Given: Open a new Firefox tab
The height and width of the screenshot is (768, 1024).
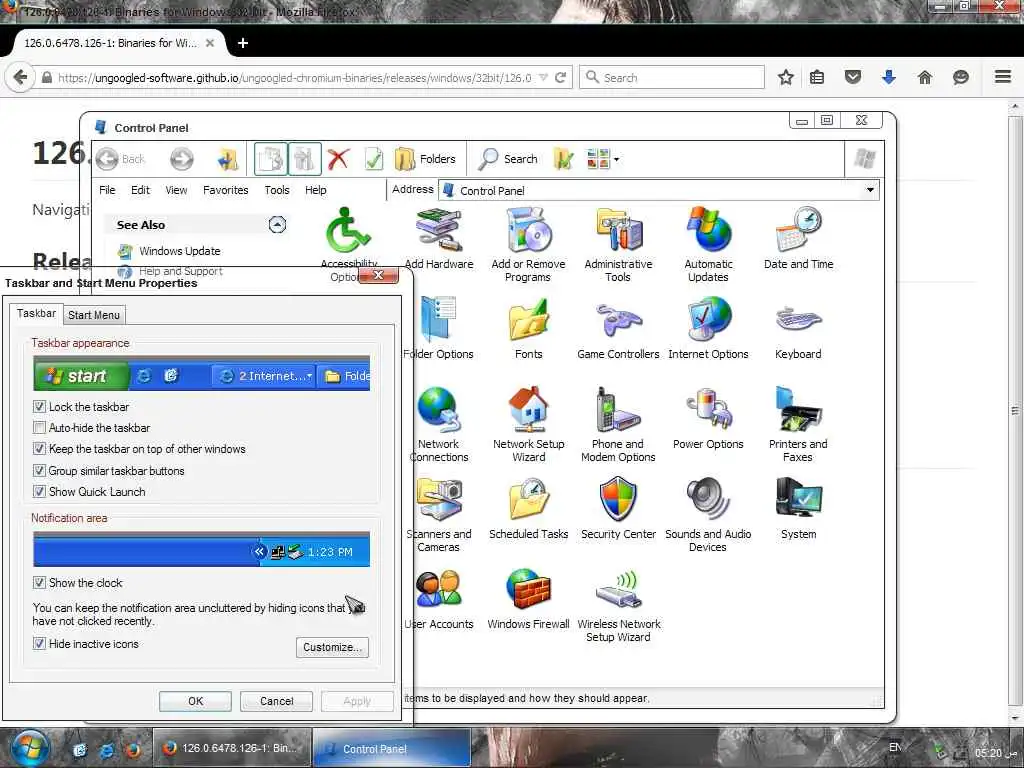Looking at the screenshot, I should click(x=243, y=43).
